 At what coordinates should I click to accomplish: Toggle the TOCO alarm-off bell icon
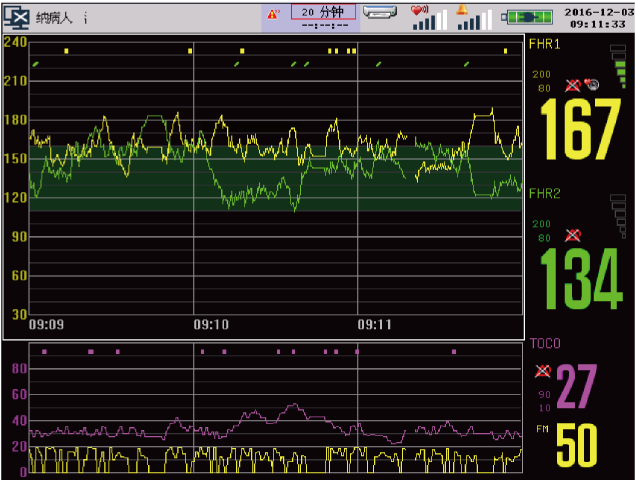click(x=544, y=372)
